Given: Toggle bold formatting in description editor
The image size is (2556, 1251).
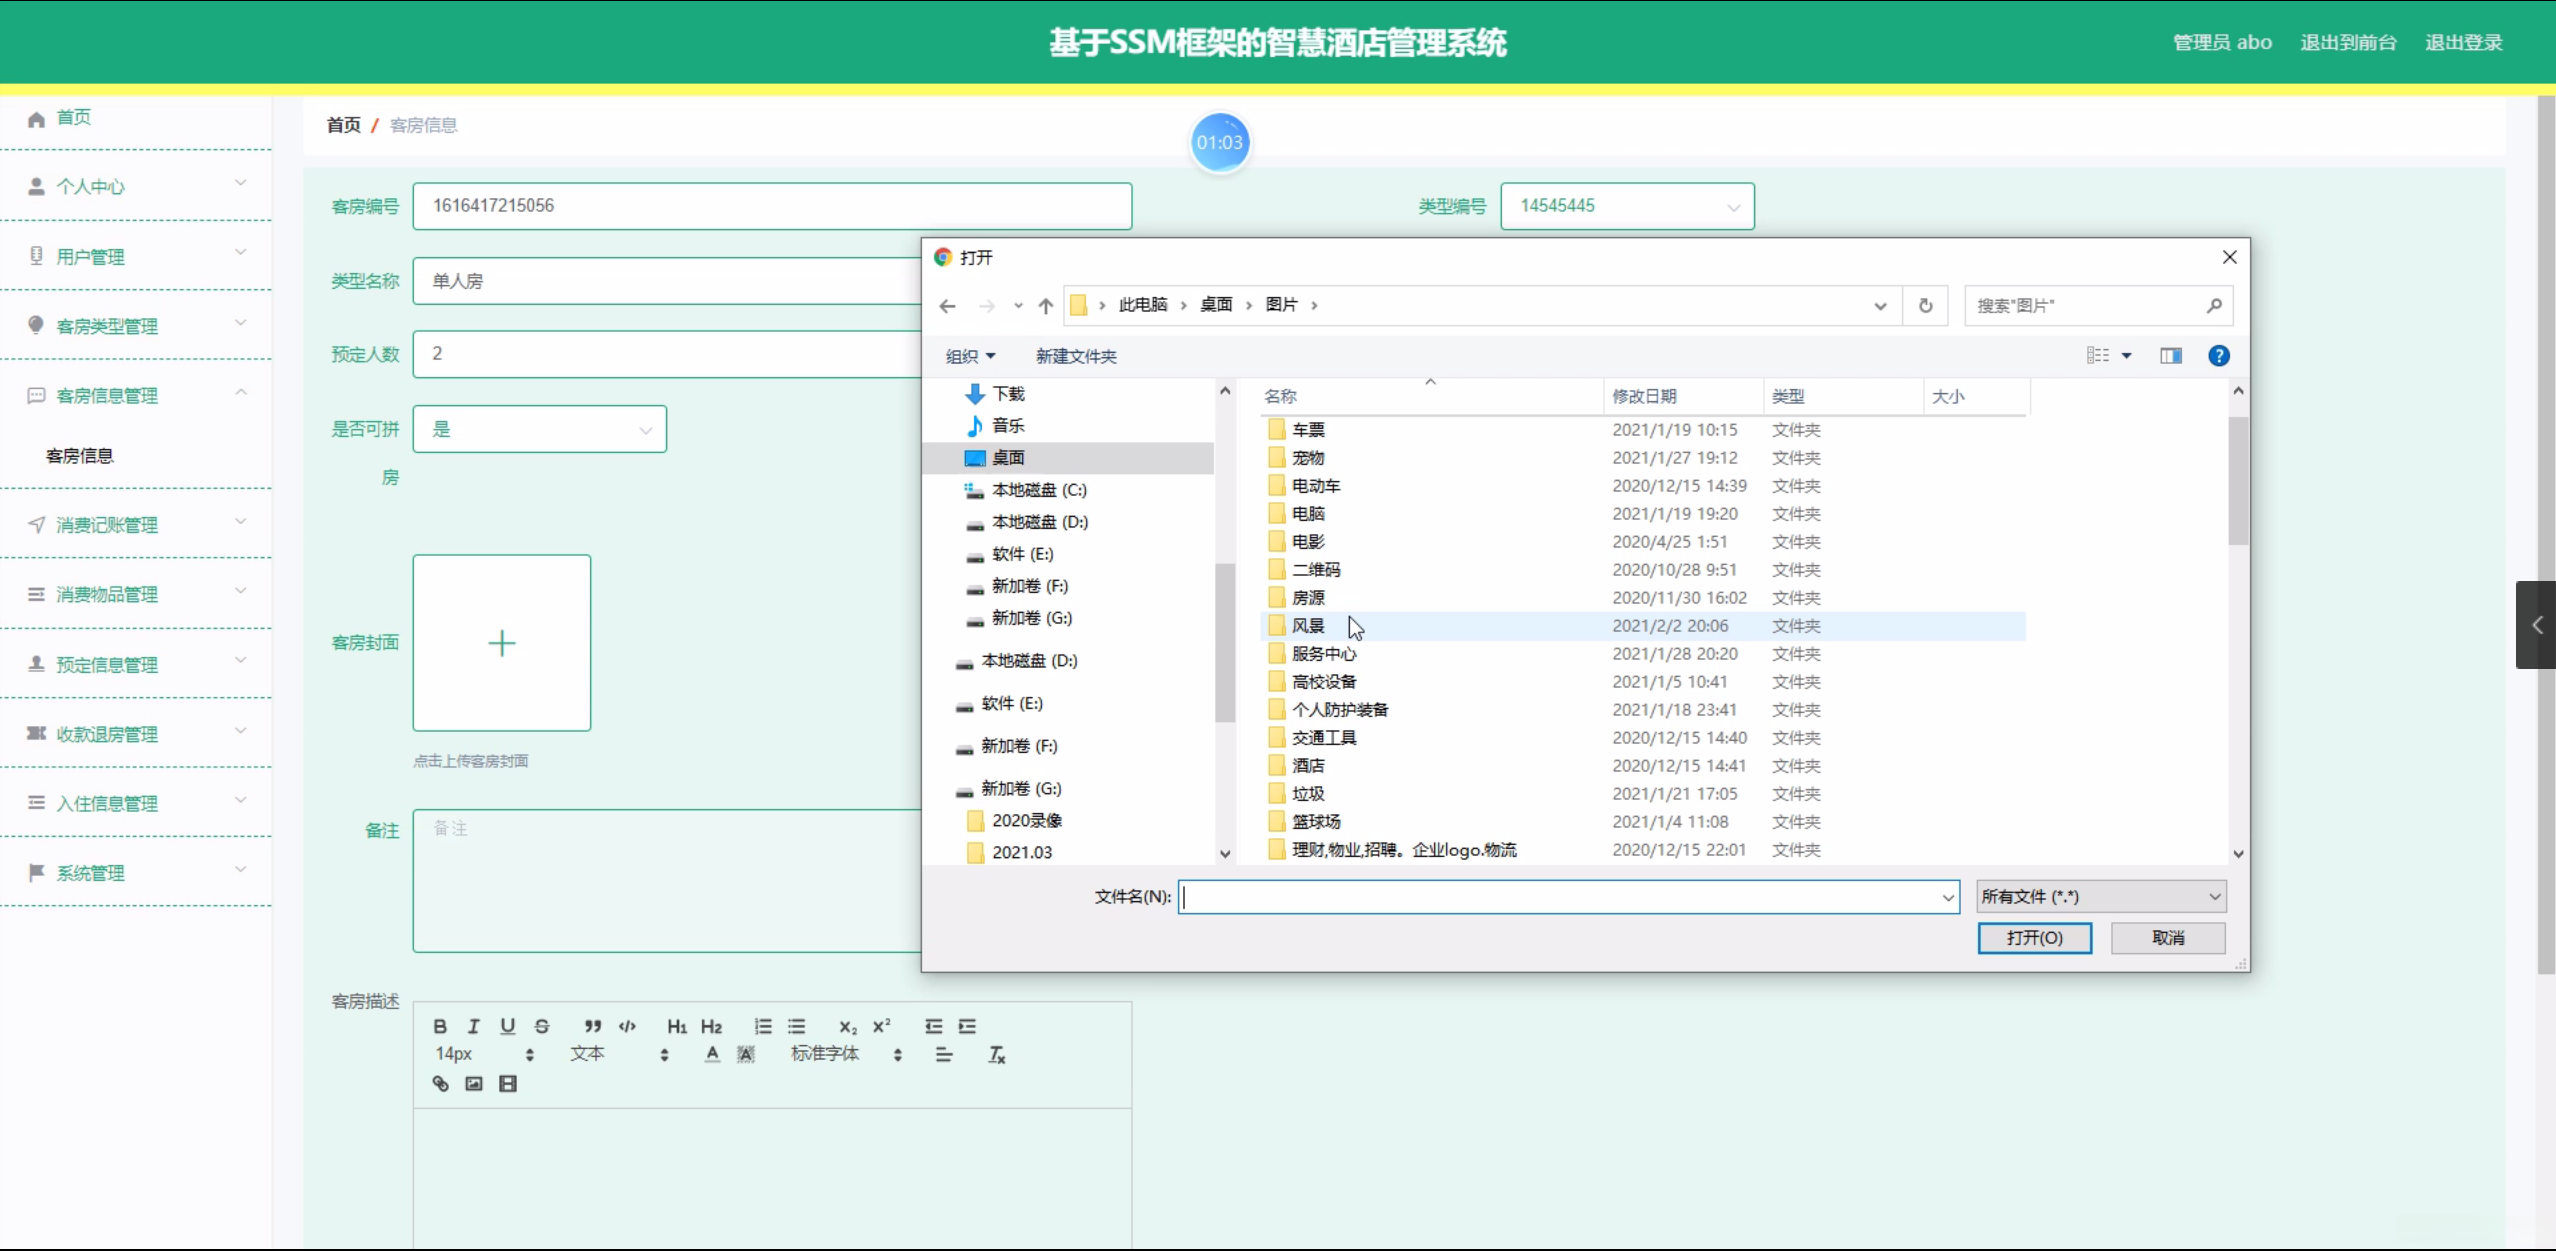Looking at the screenshot, I should (440, 1026).
